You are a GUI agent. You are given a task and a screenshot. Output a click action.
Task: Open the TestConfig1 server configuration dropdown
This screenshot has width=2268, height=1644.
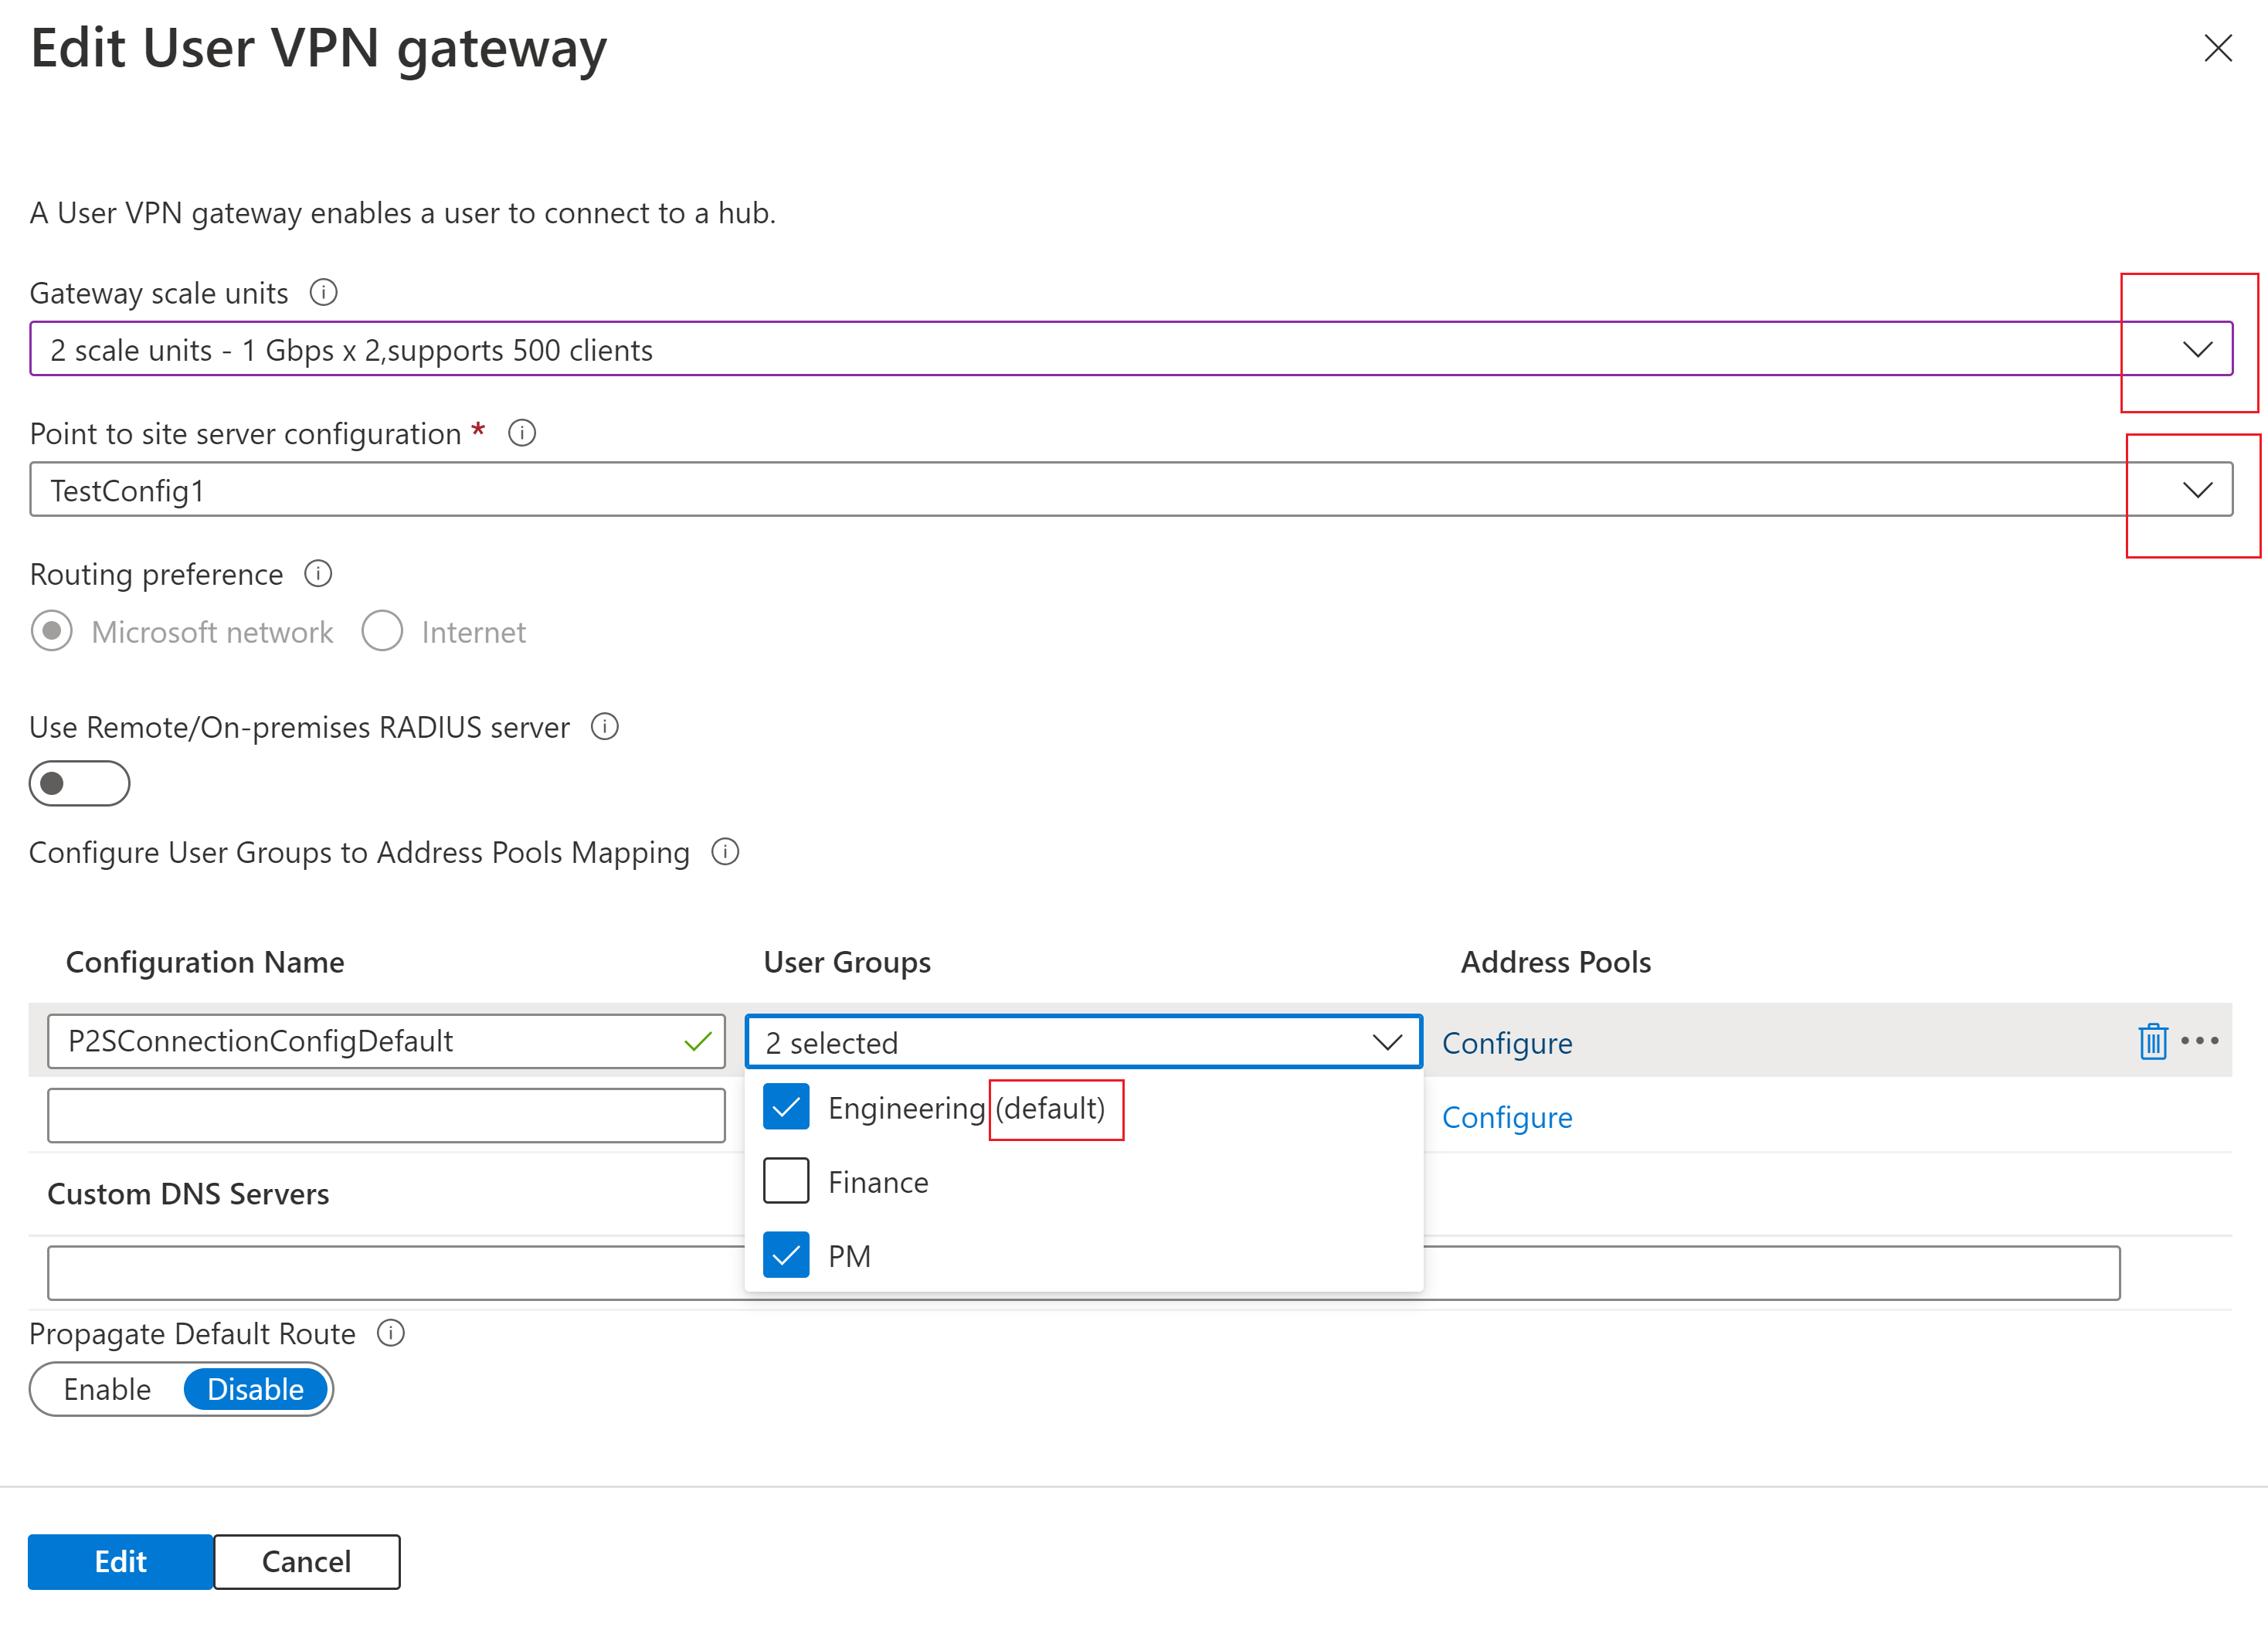coord(2196,490)
